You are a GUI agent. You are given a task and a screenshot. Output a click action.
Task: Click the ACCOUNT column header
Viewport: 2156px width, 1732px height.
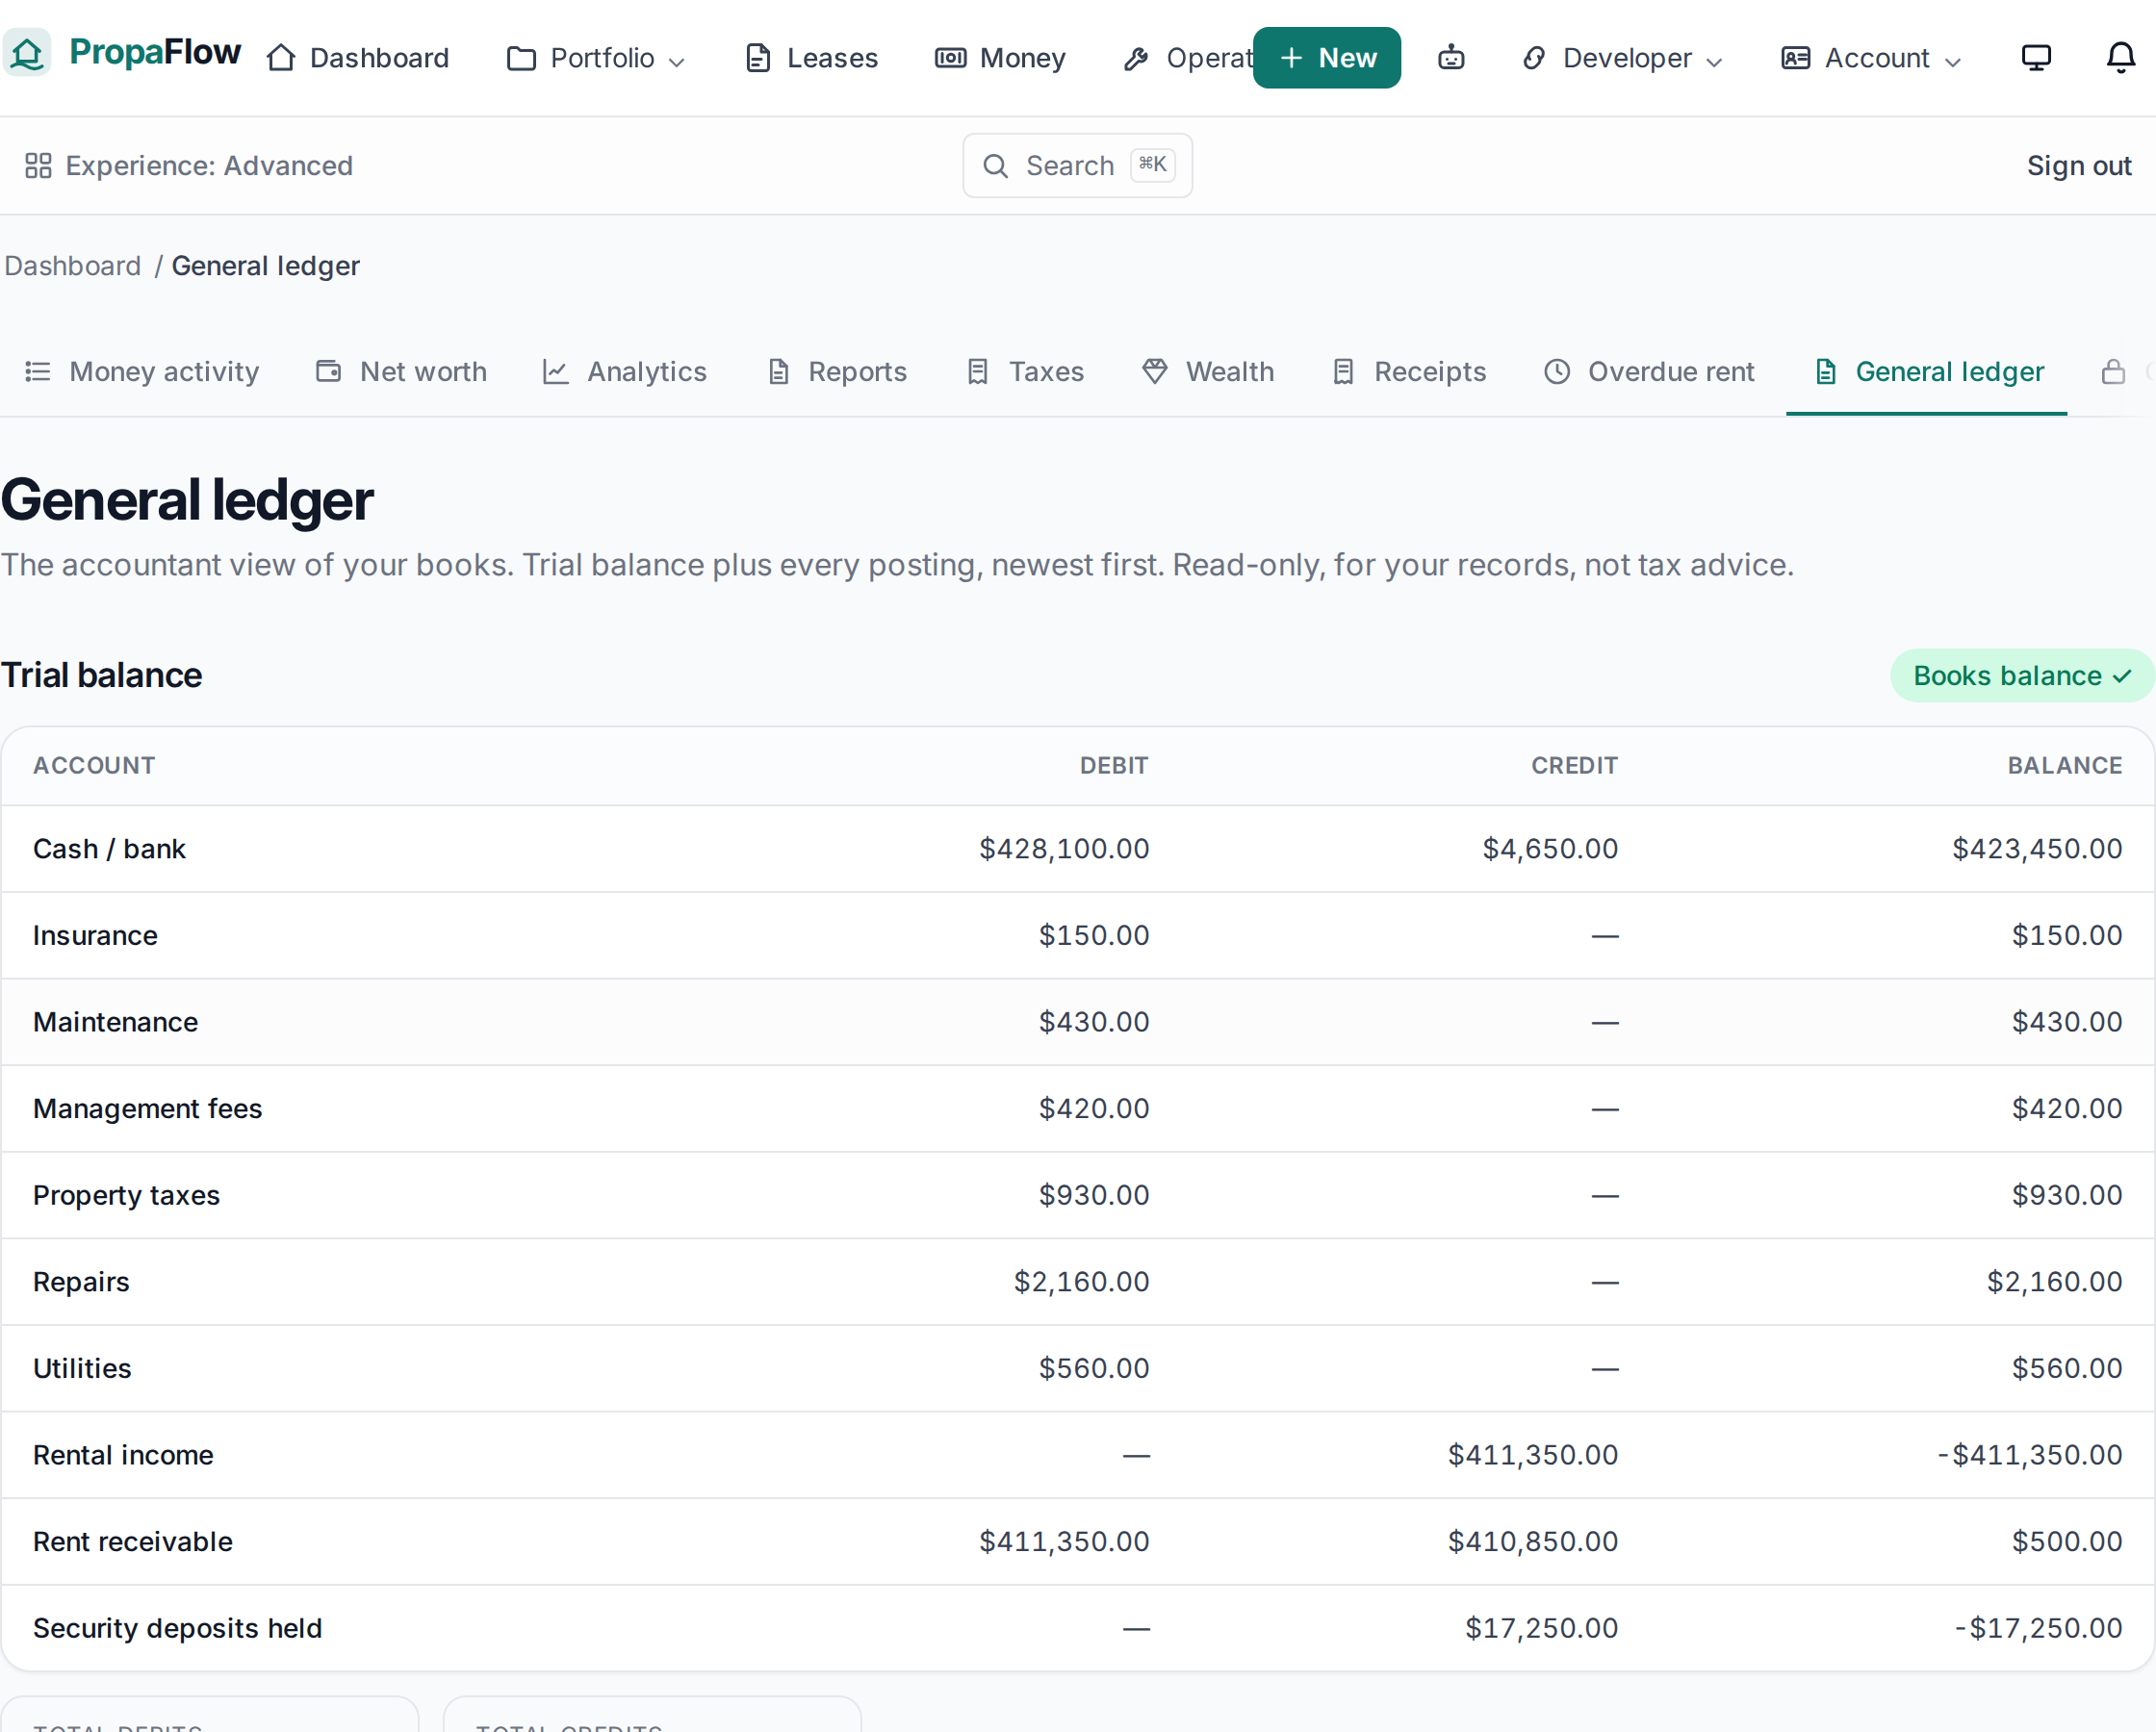point(94,766)
